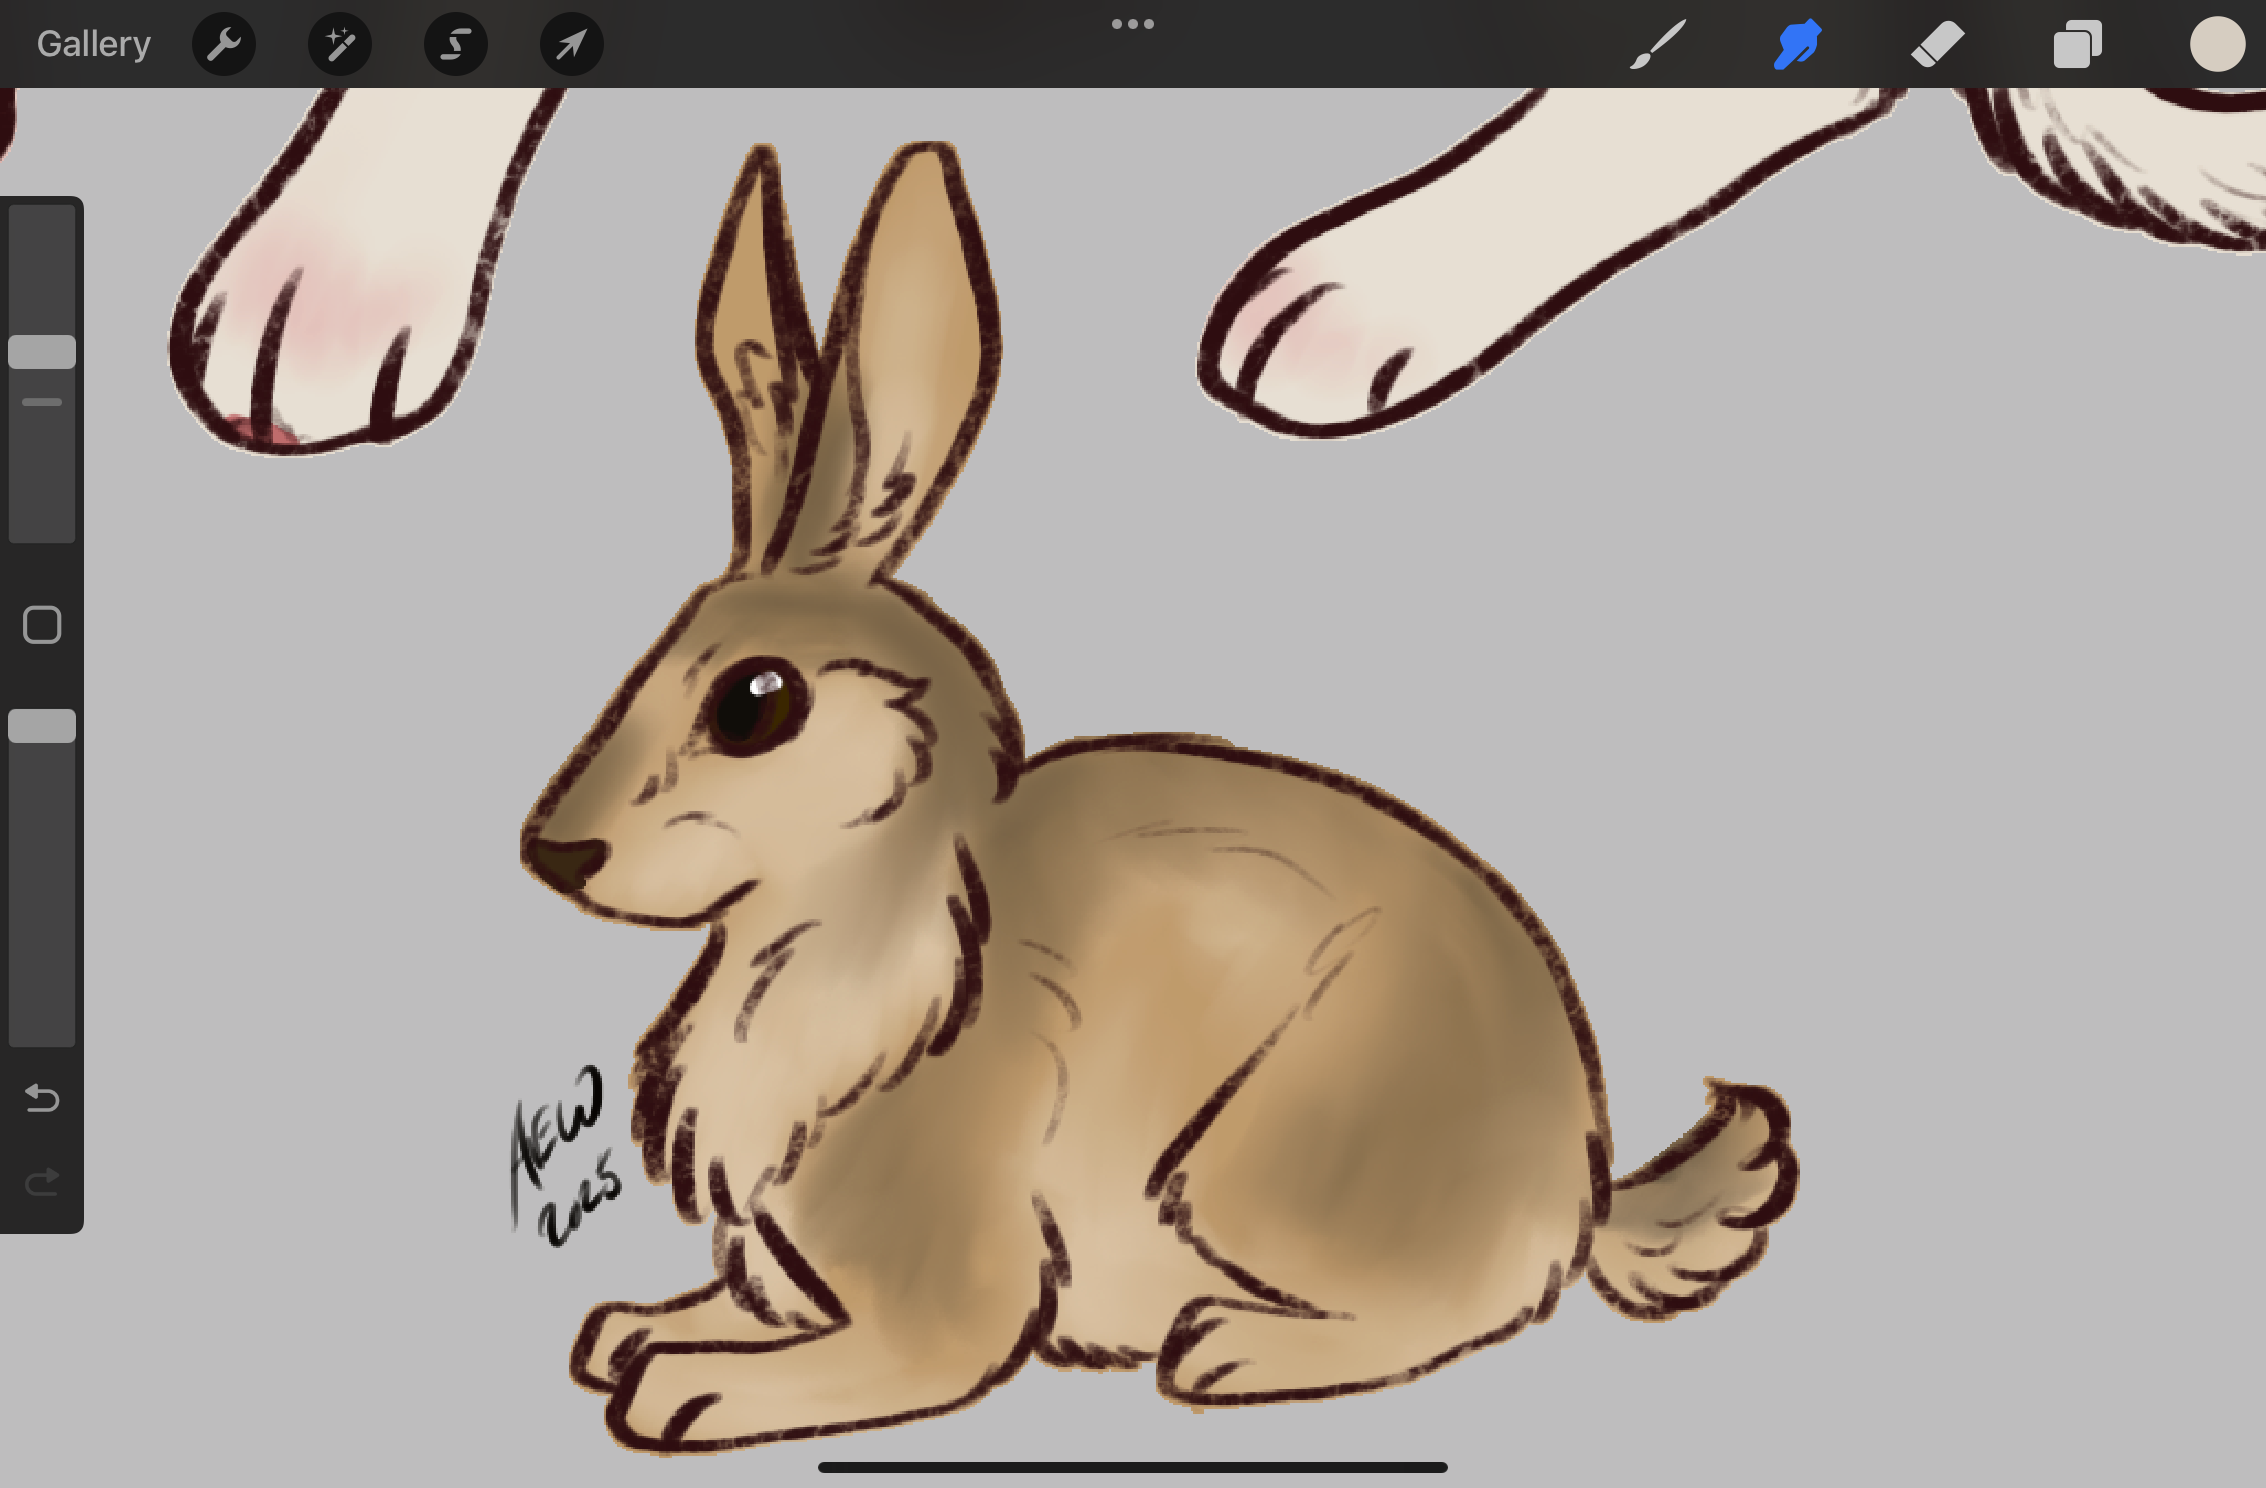Select the blue Smudge tool

click(1797, 44)
